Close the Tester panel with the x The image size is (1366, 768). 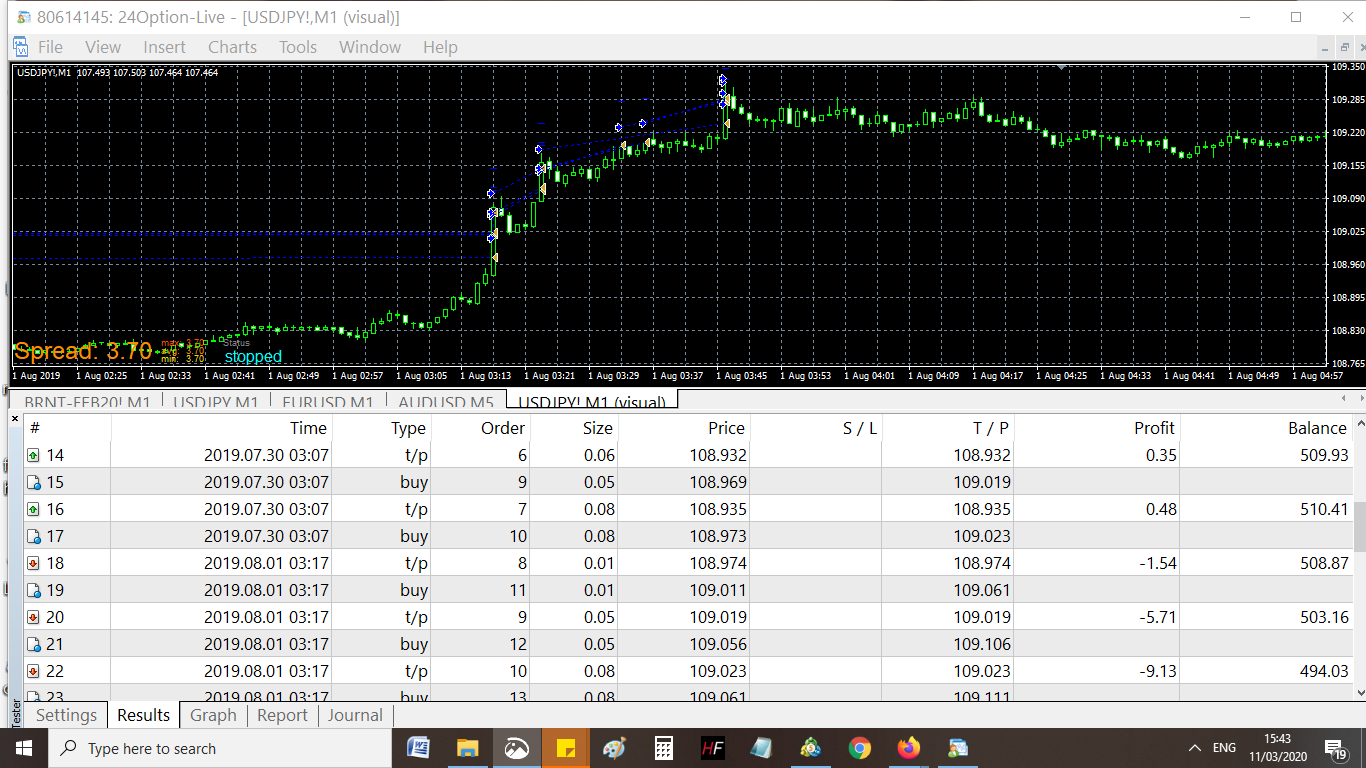tap(15, 419)
